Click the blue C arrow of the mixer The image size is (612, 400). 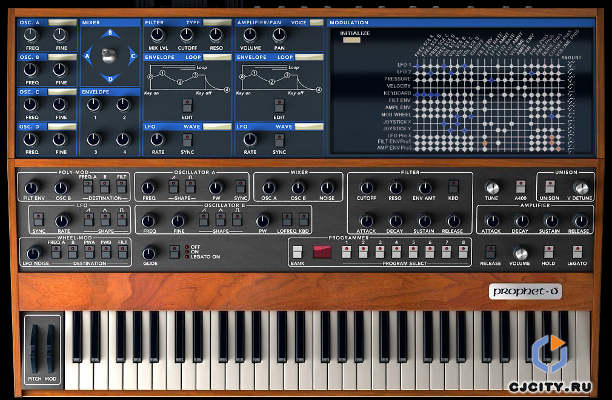click(132, 56)
